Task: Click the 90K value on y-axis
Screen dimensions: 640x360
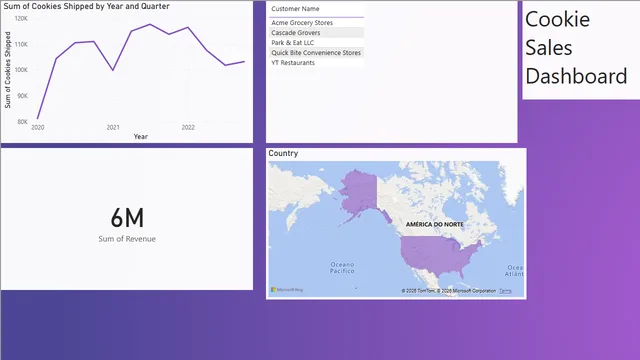Action: [x=22, y=96]
